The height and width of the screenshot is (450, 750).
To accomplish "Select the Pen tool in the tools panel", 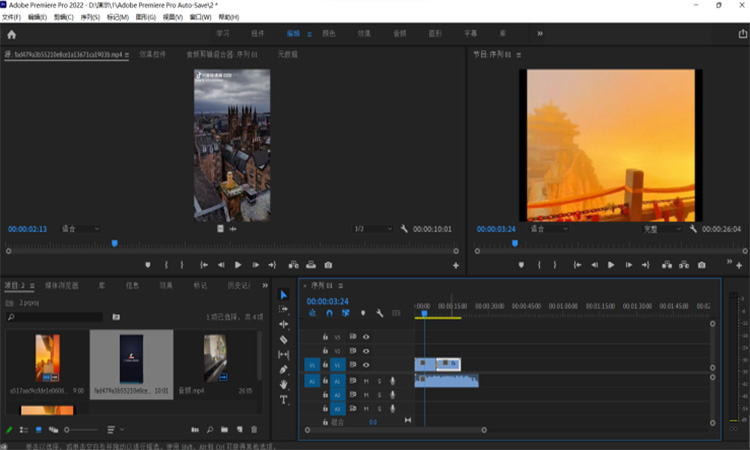I will 284,369.
